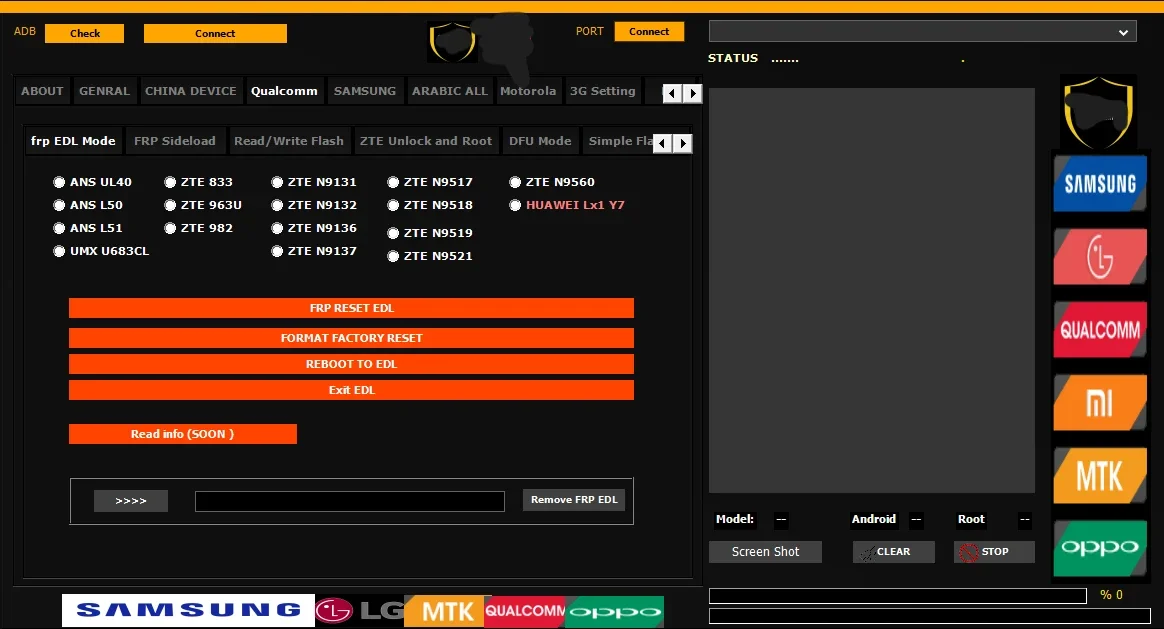The image size is (1164, 629).
Task: Select the ZTE N9521 radio button
Action: click(393, 256)
